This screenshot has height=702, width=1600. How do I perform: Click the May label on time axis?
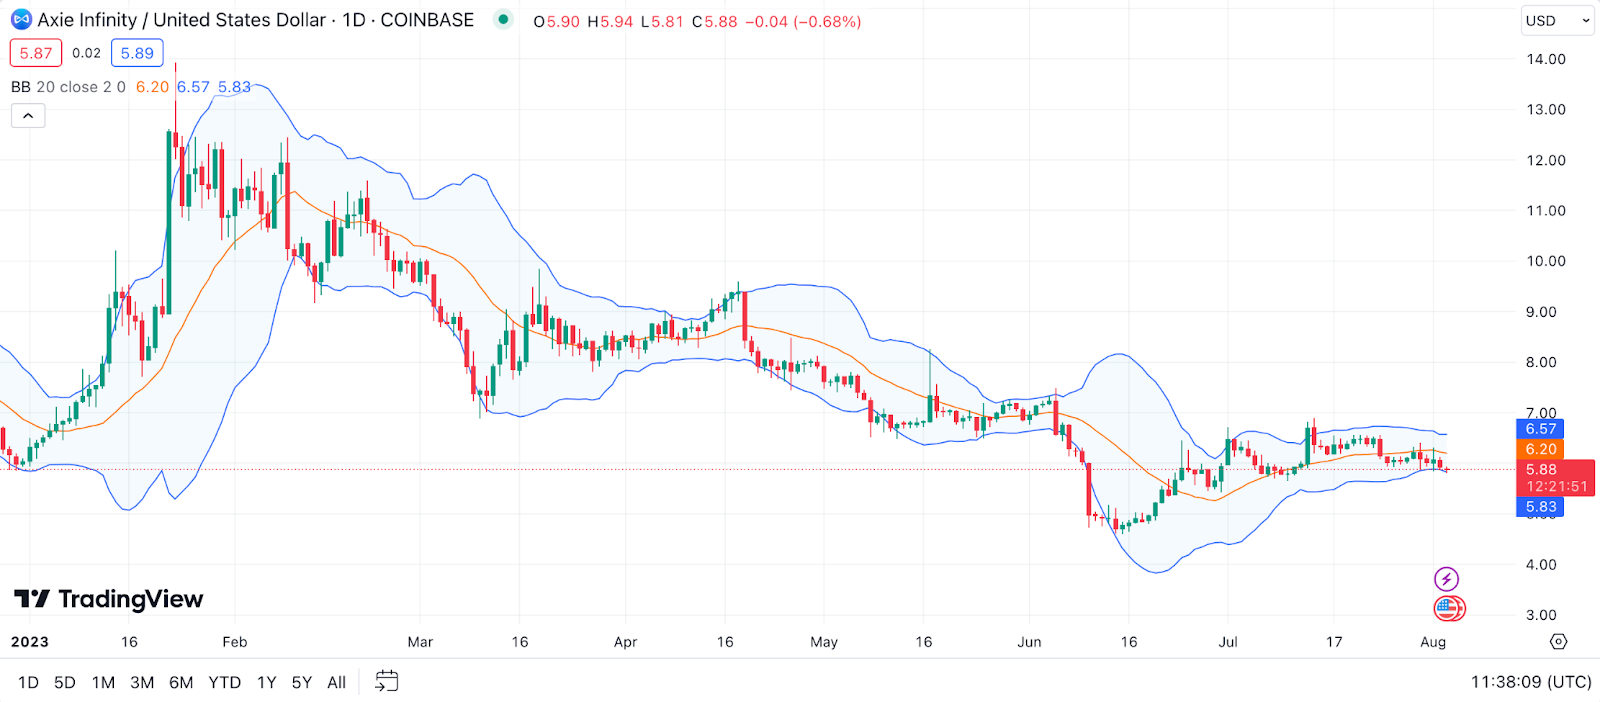point(824,642)
